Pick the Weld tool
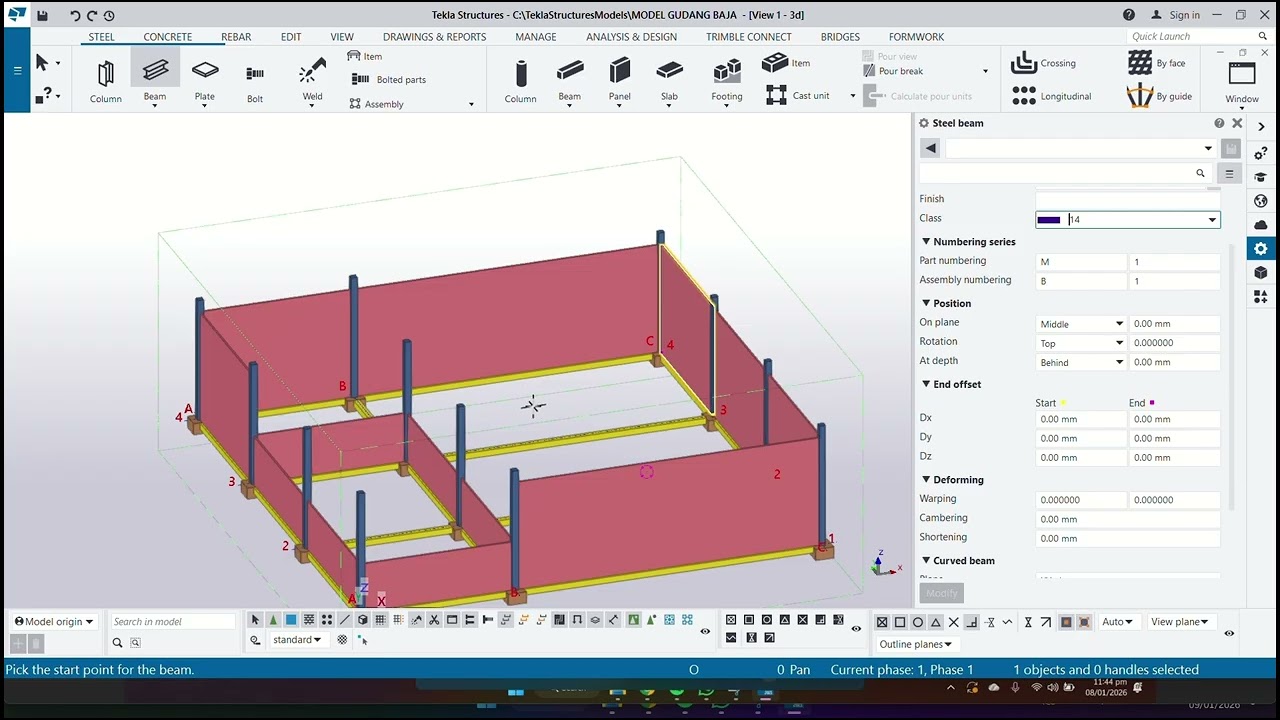Screen dimensions: 1280x720 312,80
